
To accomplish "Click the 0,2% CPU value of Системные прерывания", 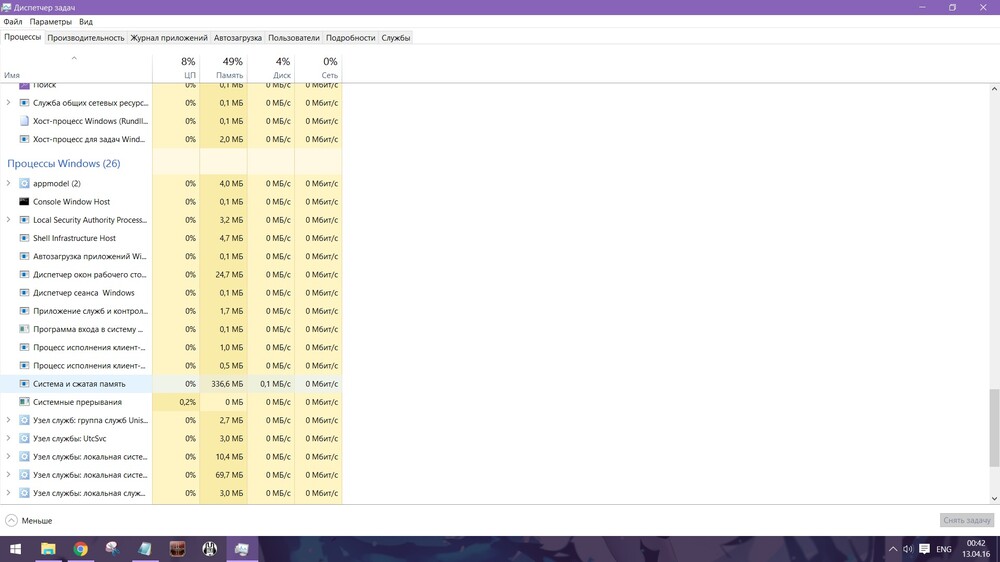I will (188, 402).
